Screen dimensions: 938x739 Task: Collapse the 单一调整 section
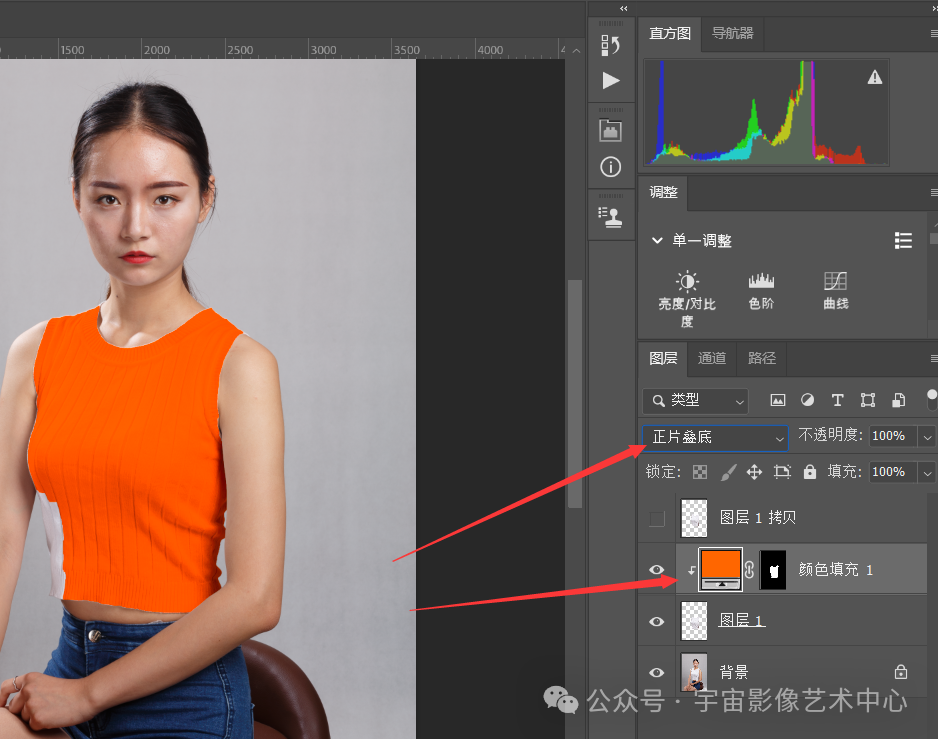pyautogui.click(x=657, y=241)
